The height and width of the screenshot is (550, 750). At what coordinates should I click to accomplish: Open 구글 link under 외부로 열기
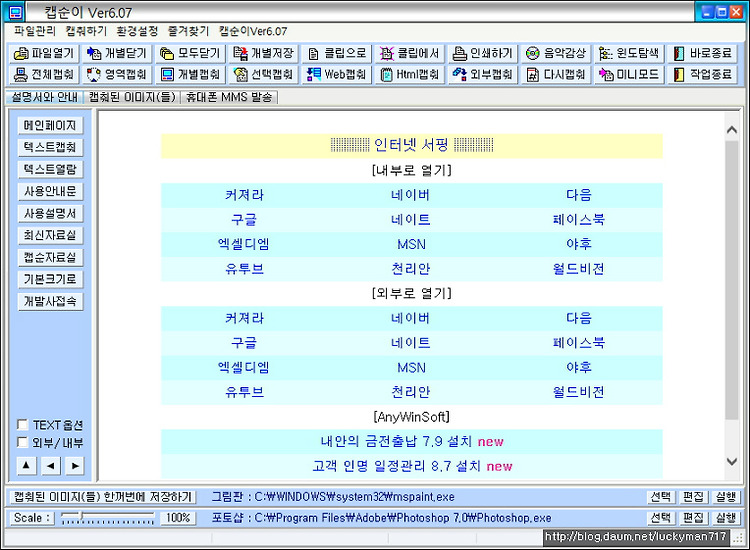point(244,343)
